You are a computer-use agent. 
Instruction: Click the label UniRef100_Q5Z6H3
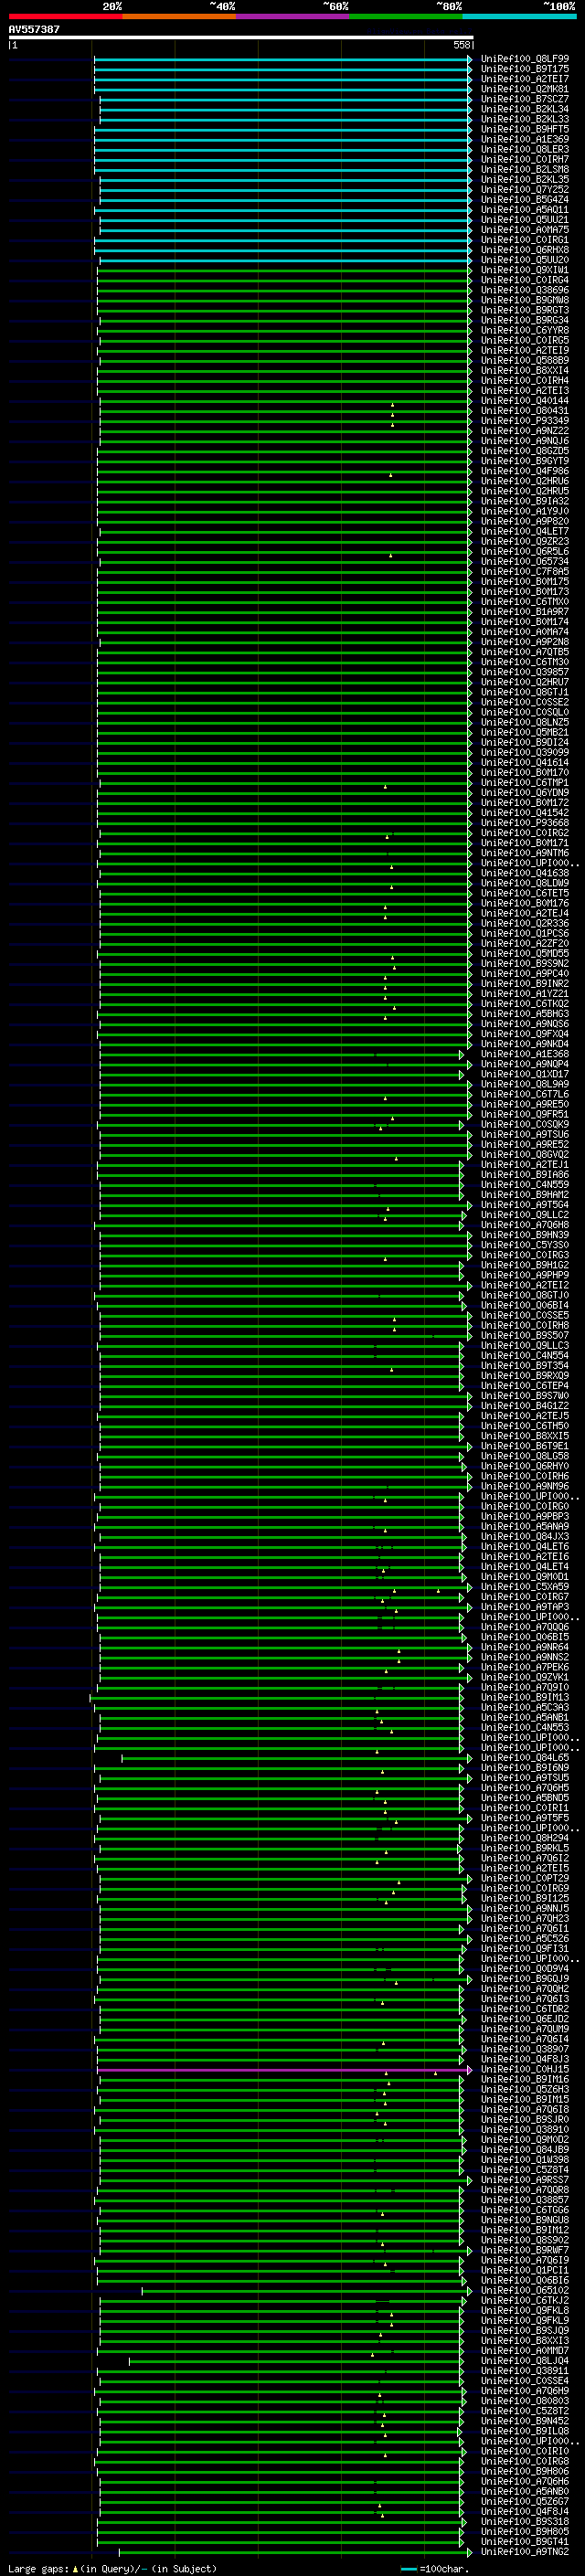click(x=525, y=2089)
